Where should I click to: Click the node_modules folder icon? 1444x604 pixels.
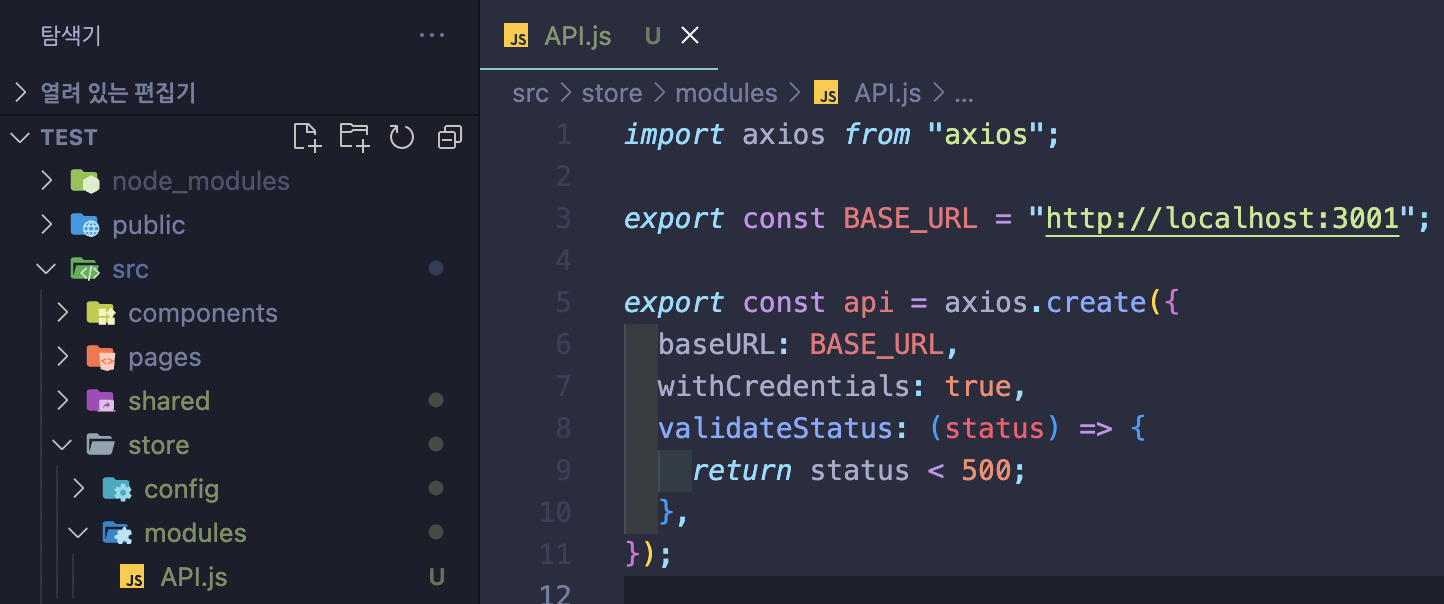(x=85, y=181)
